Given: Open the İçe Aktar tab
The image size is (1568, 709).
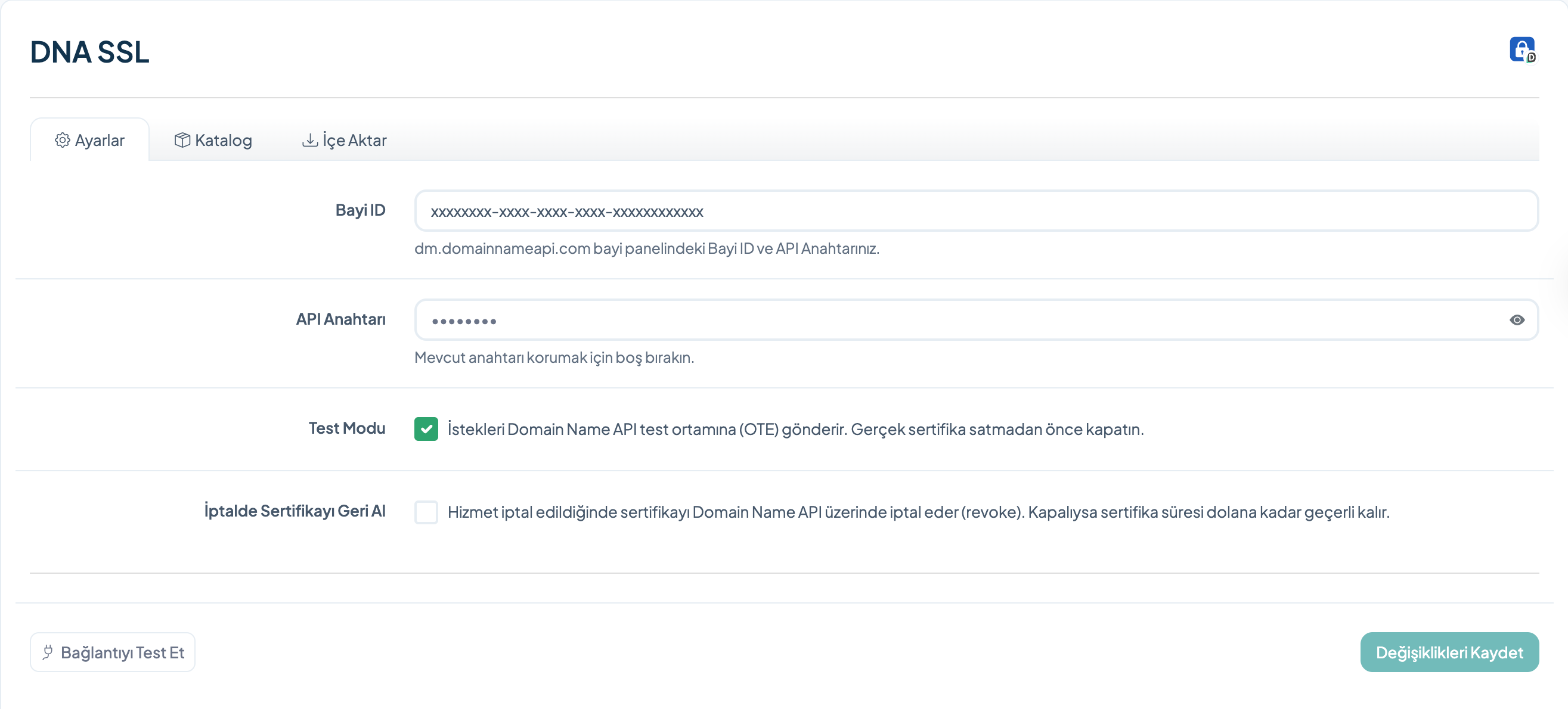Looking at the screenshot, I should click(x=345, y=140).
